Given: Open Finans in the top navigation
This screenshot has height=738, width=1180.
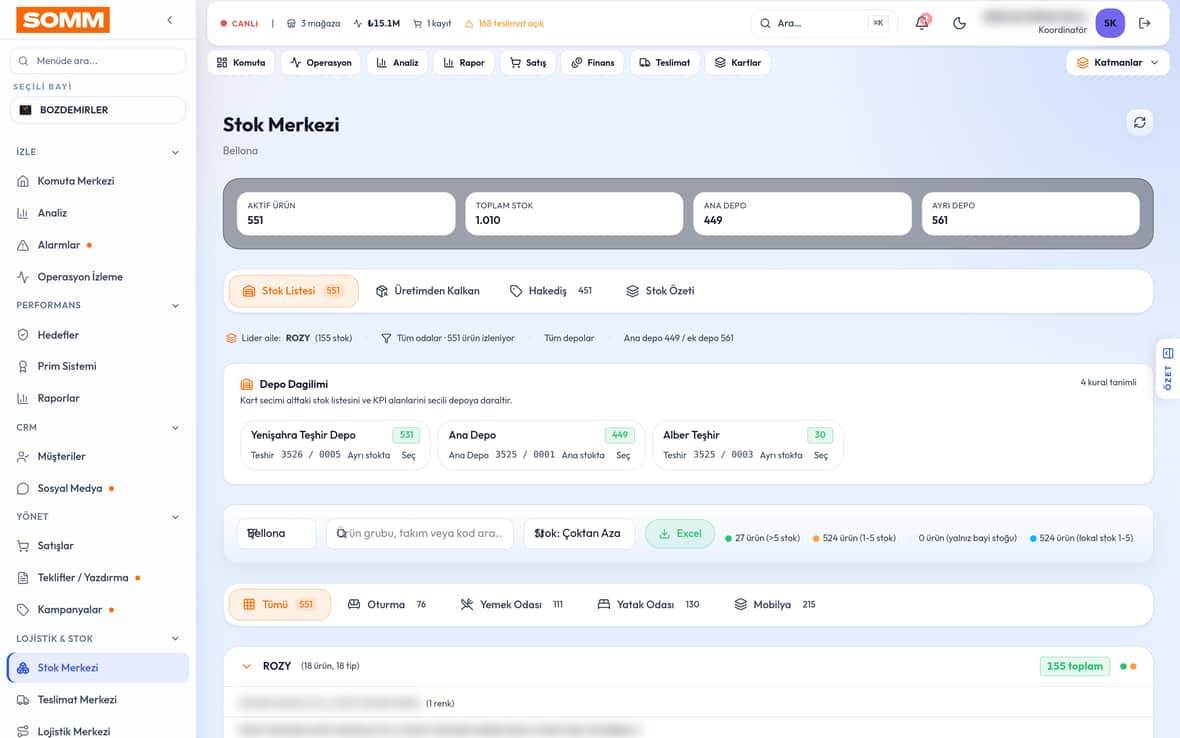Looking at the screenshot, I should 592,62.
